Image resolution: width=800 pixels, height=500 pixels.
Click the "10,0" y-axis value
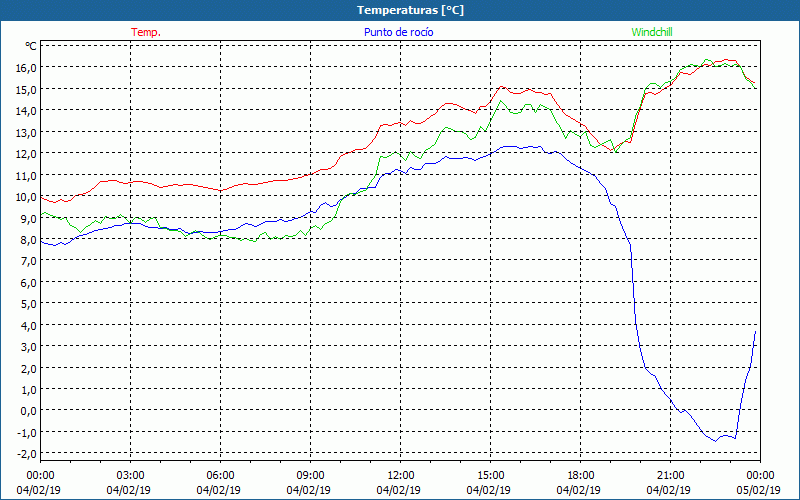pyautogui.click(x=28, y=197)
